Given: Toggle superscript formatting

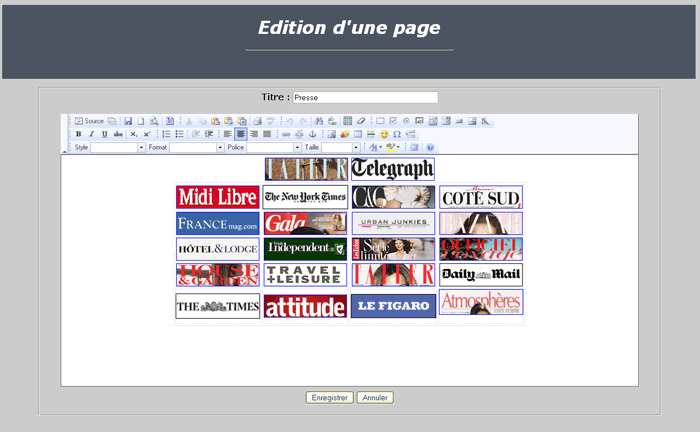Looking at the screenshot, I should [x=146, y=134].
